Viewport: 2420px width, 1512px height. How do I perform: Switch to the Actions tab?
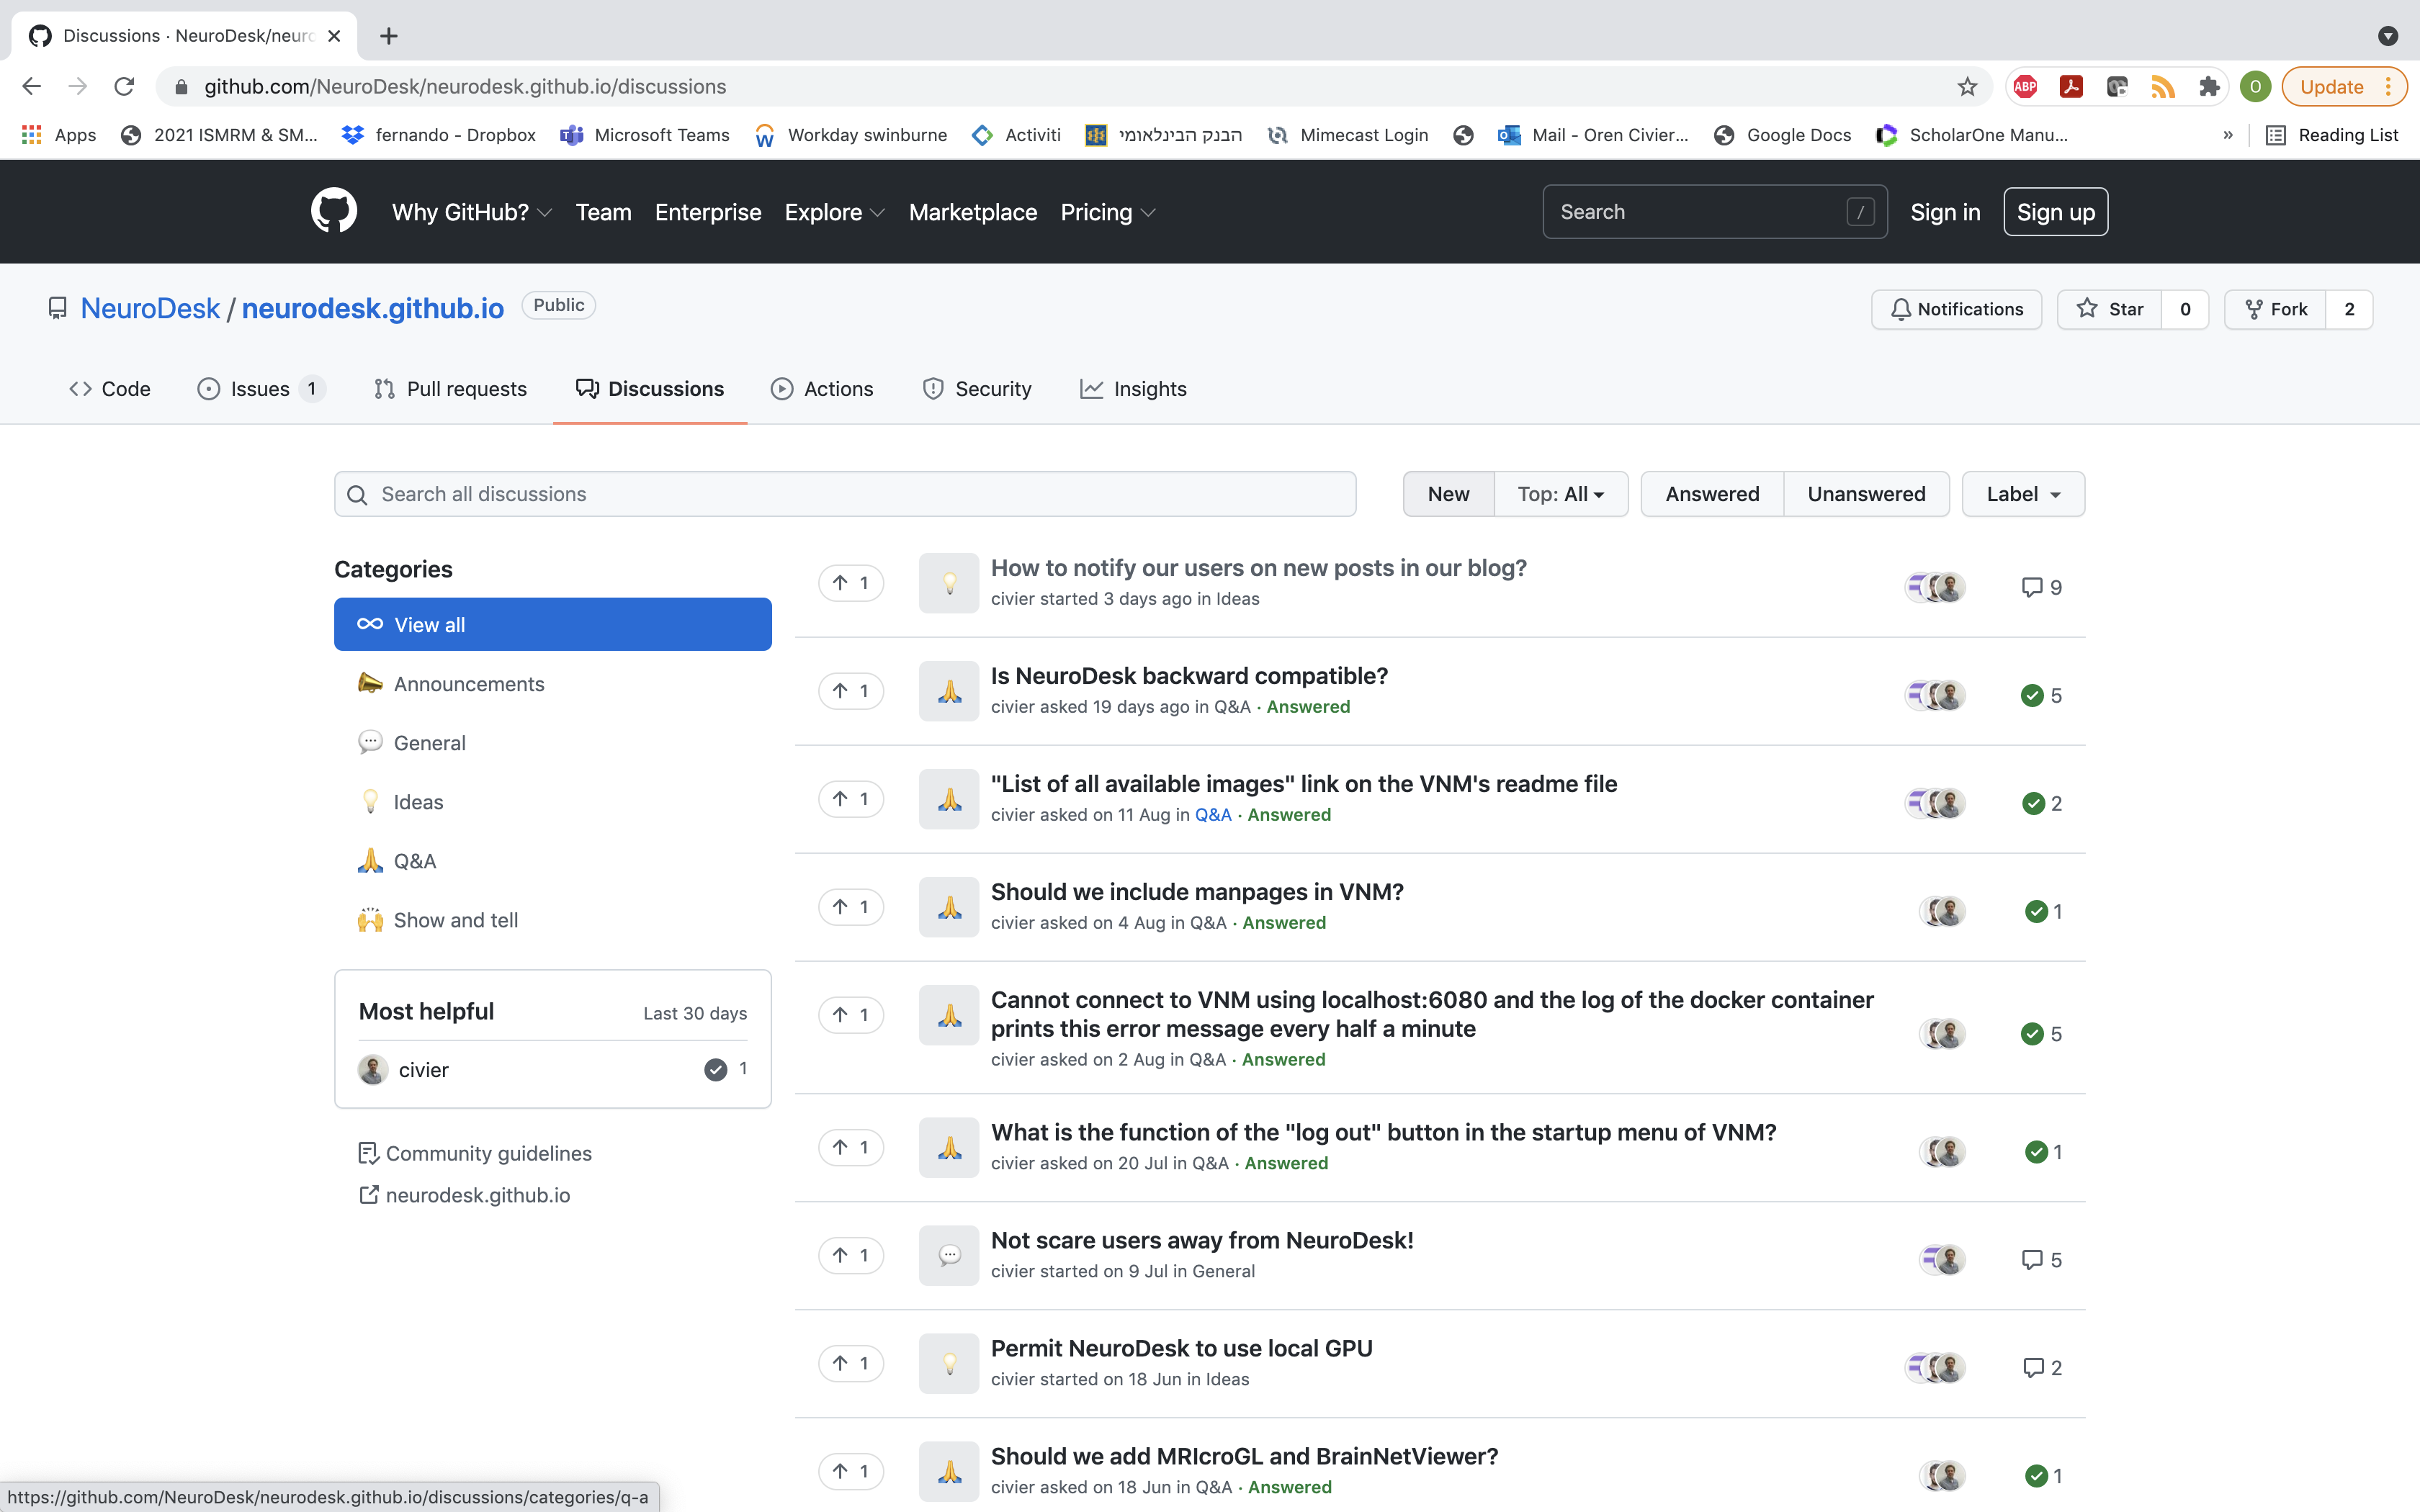pos(823,389)
